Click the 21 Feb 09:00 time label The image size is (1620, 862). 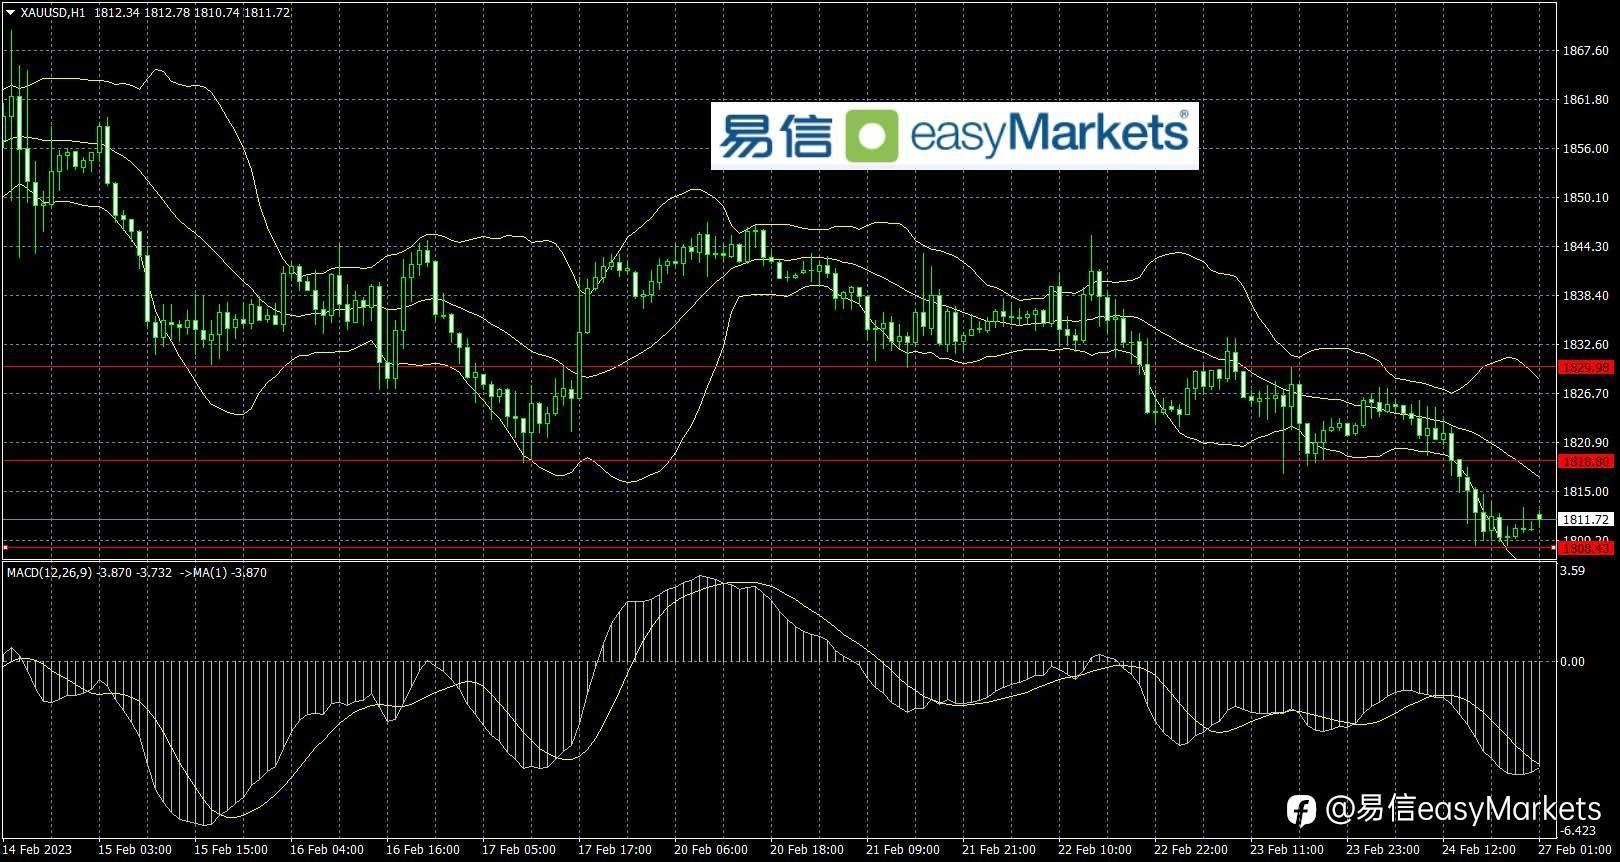(903, 850)
